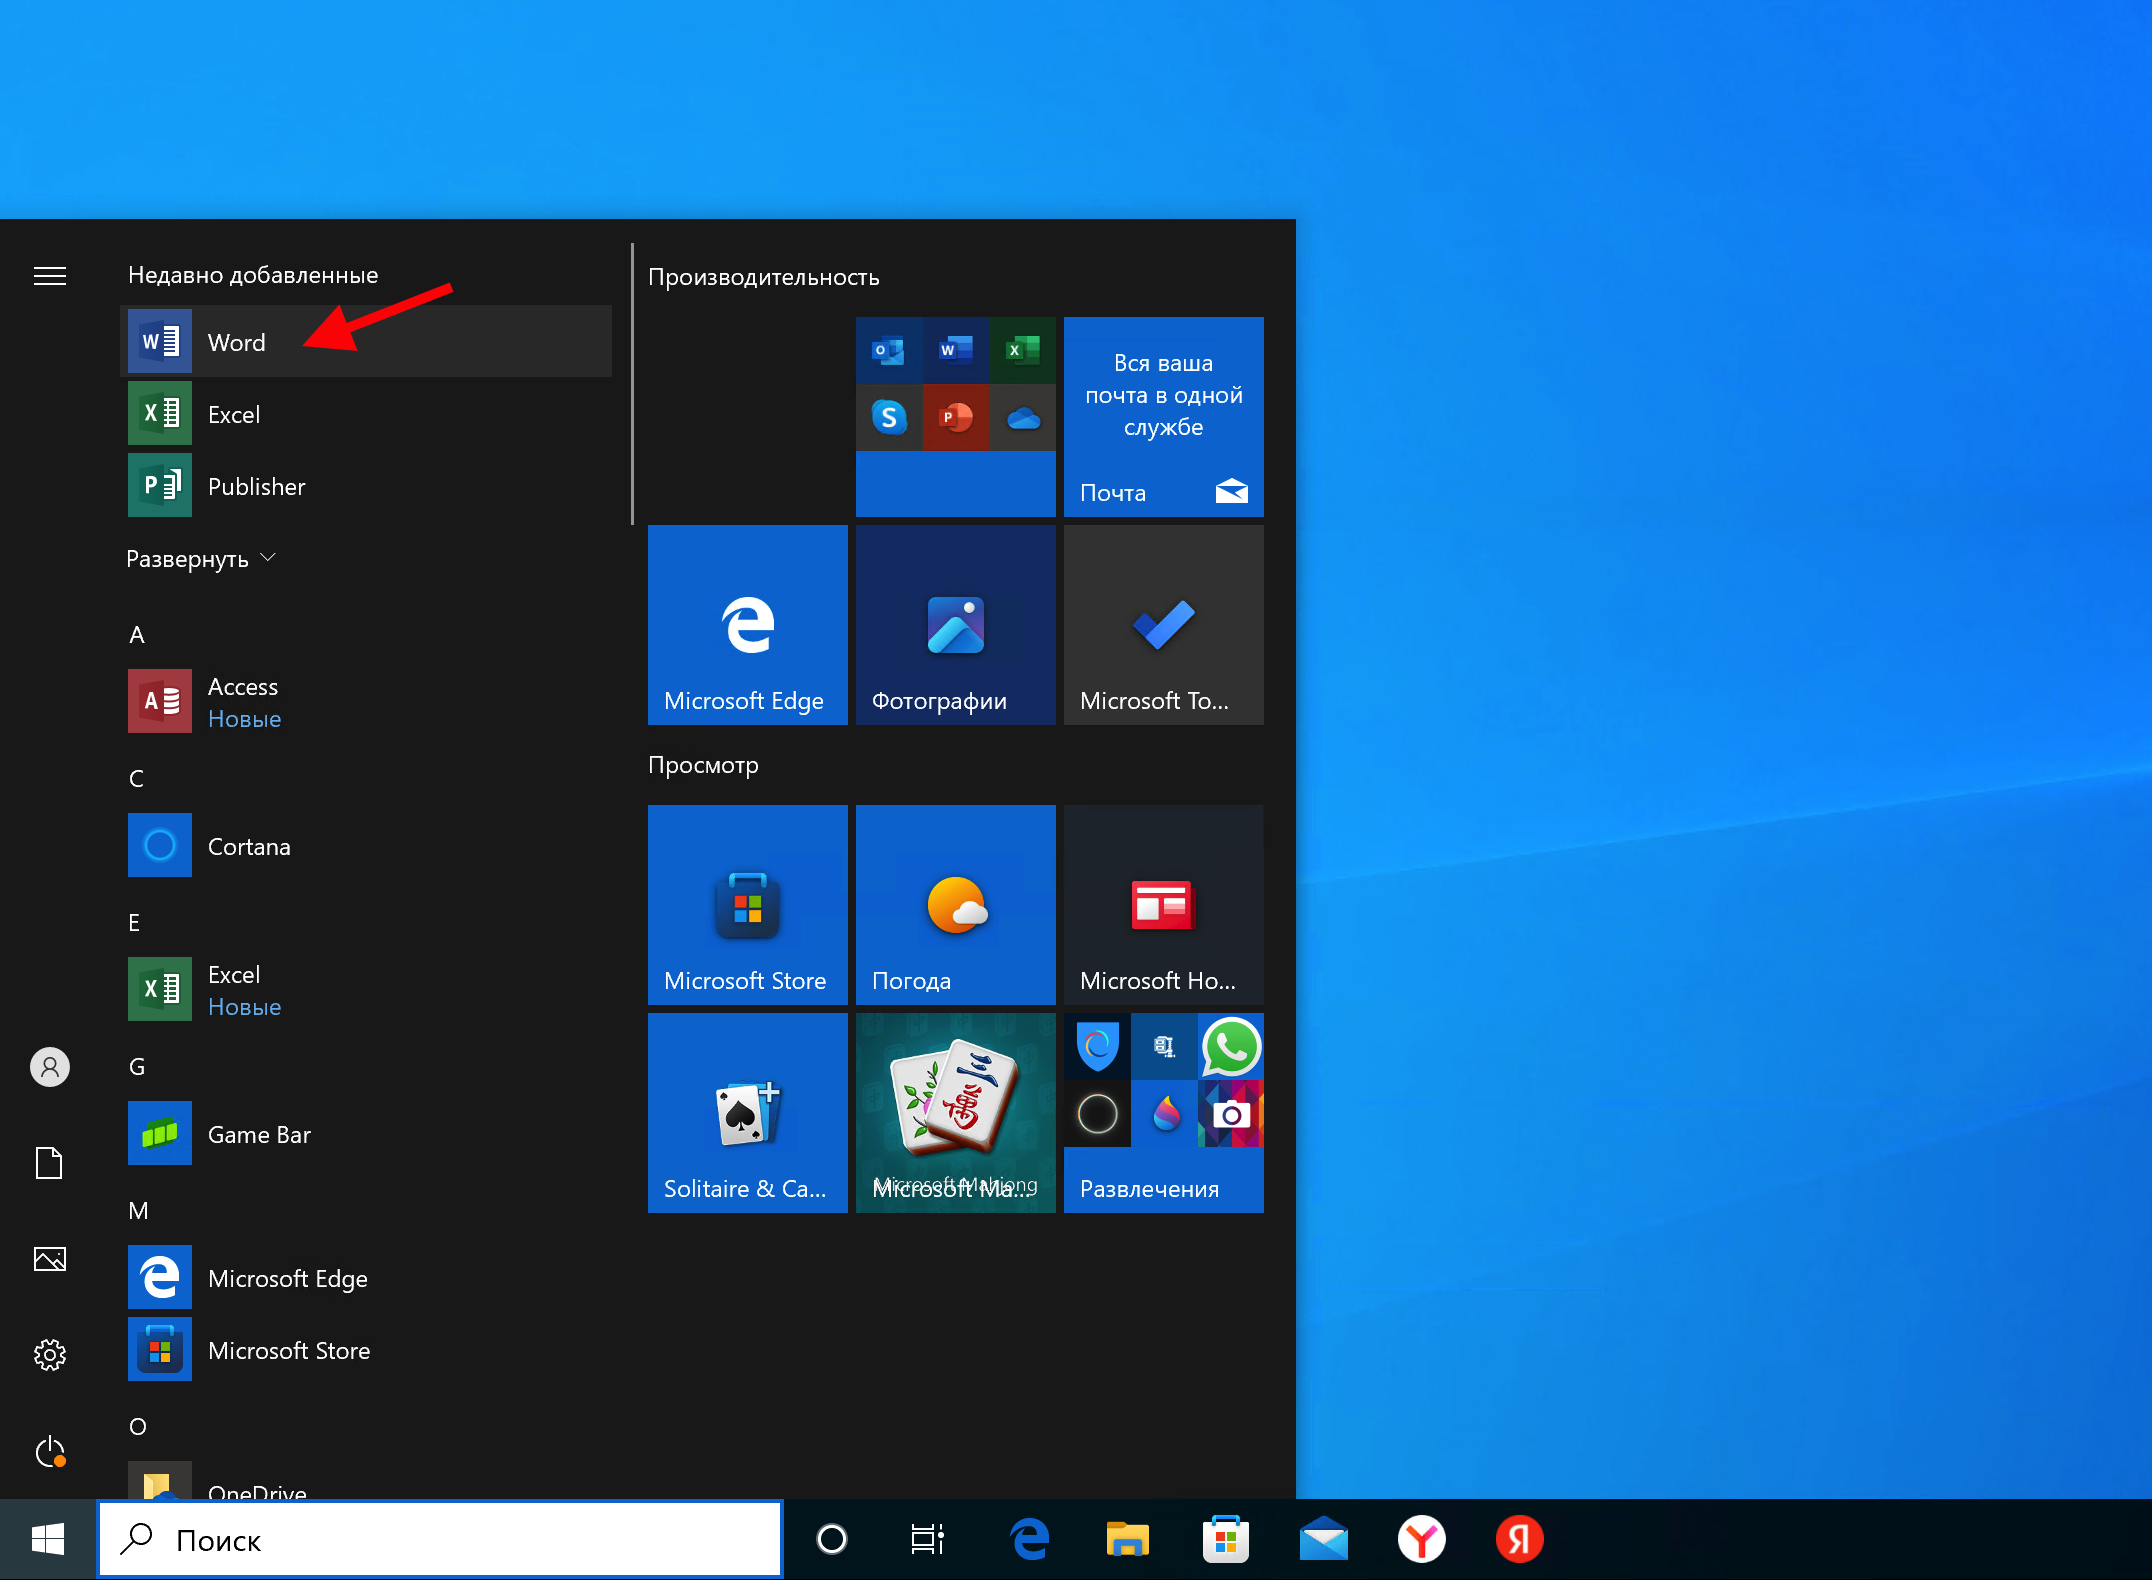This screenshot has height=1580, width=2152.
Task: Open Task View on the taskbar
Action: (x=928, y=1540)
